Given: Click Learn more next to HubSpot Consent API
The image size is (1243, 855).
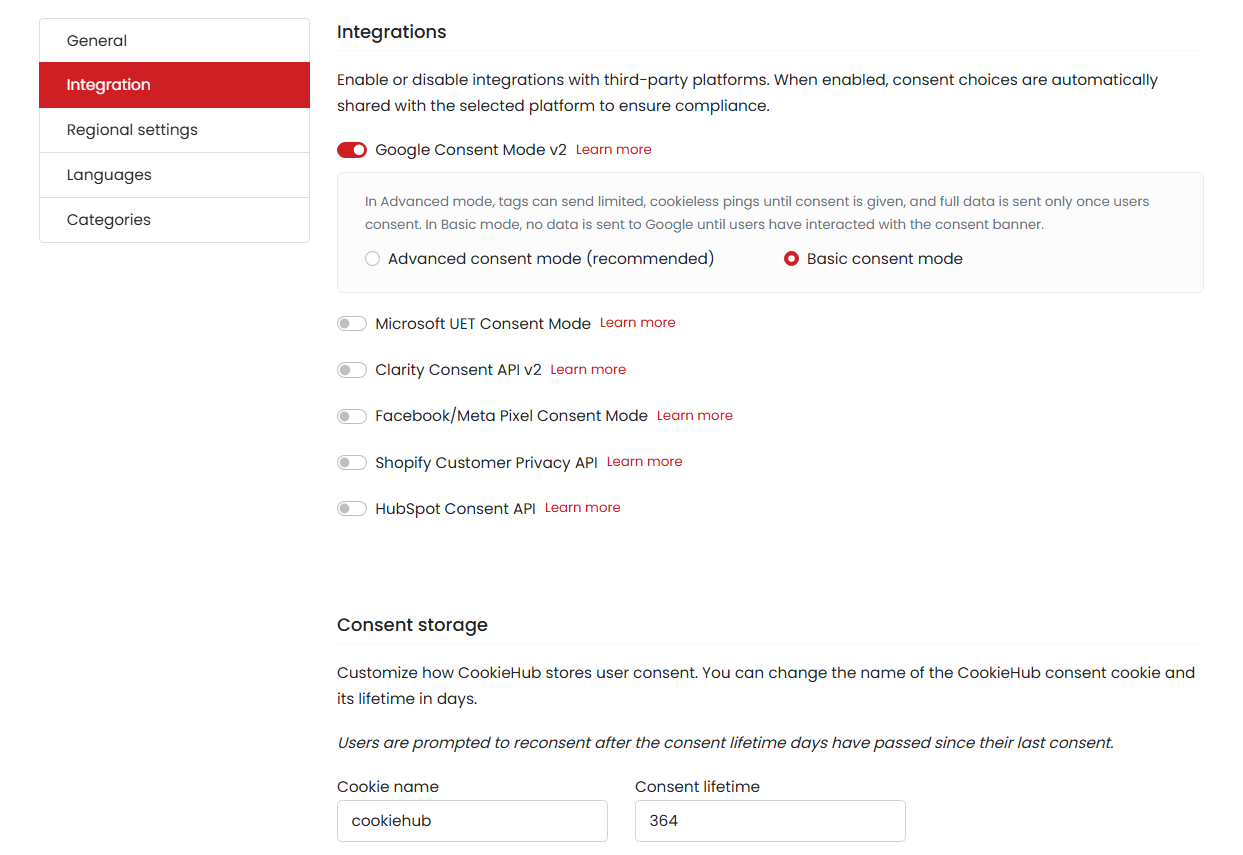Looking at the screenshot, I should pos(583,507).
